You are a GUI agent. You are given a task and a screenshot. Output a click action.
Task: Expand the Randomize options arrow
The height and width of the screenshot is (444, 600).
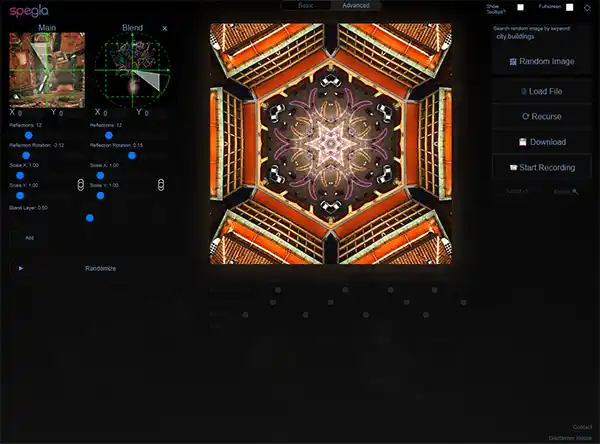click(21, 268)
